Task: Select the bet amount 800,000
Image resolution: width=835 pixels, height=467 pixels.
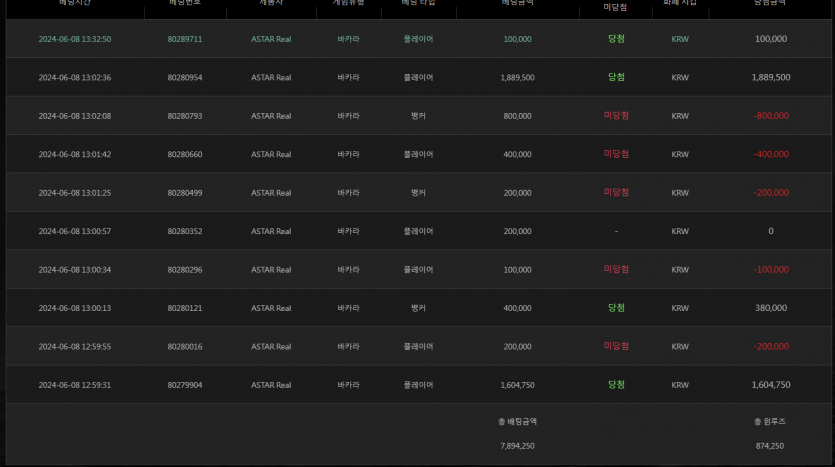Action: click(x=517, y=116)
